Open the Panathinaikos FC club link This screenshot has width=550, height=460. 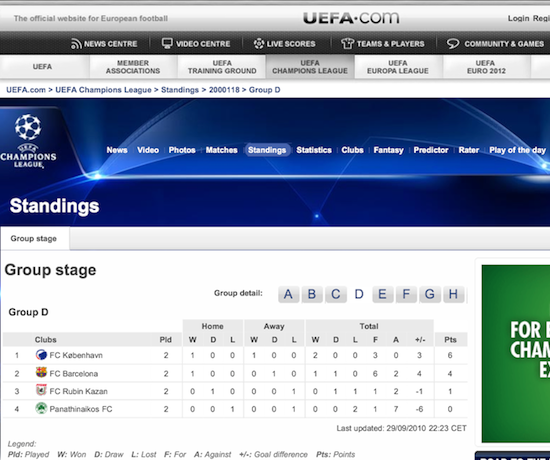pos(81,409)
